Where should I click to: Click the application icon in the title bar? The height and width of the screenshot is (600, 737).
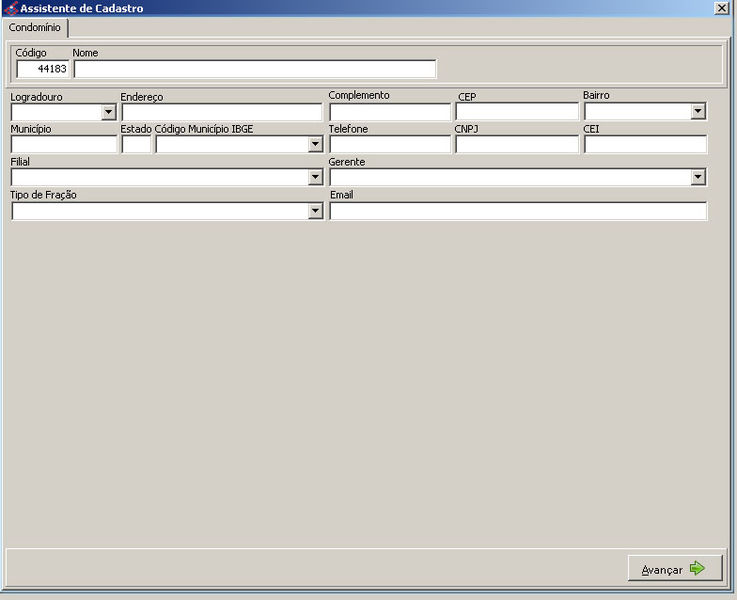click(x=11, y=8)
